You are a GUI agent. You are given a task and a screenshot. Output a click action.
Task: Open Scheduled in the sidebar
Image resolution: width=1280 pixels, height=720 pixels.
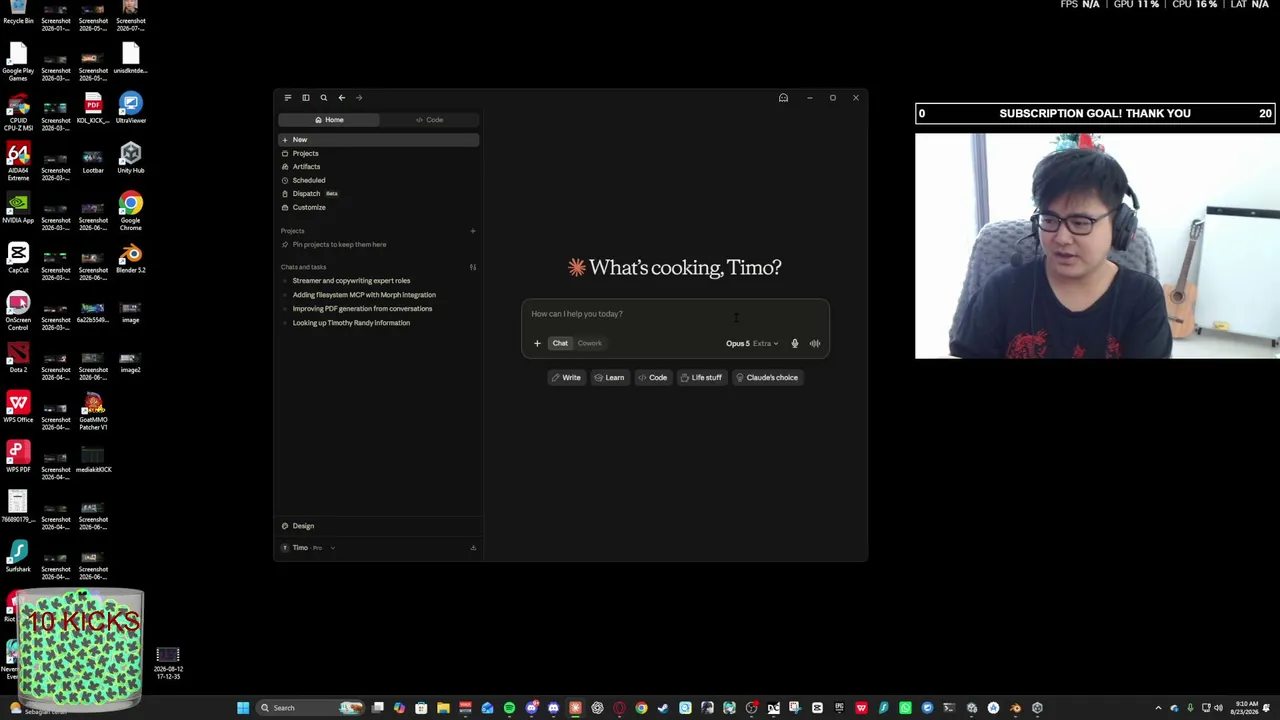[379, 180]
